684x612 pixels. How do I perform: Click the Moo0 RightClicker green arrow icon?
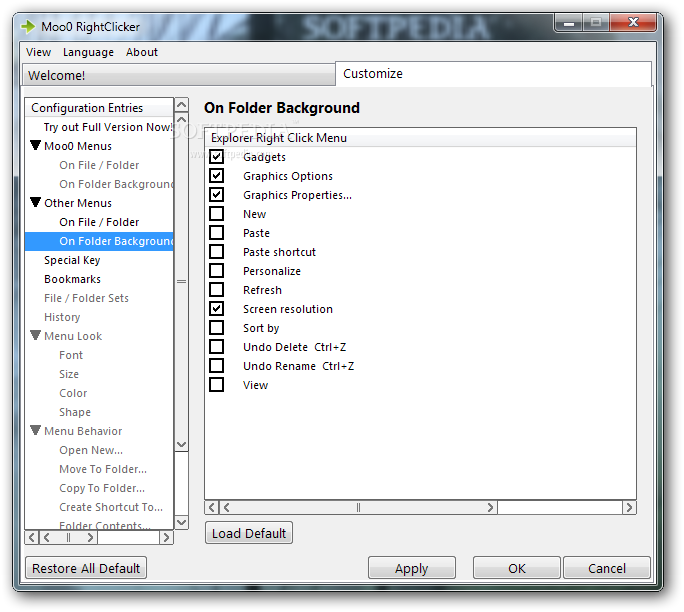28,27
